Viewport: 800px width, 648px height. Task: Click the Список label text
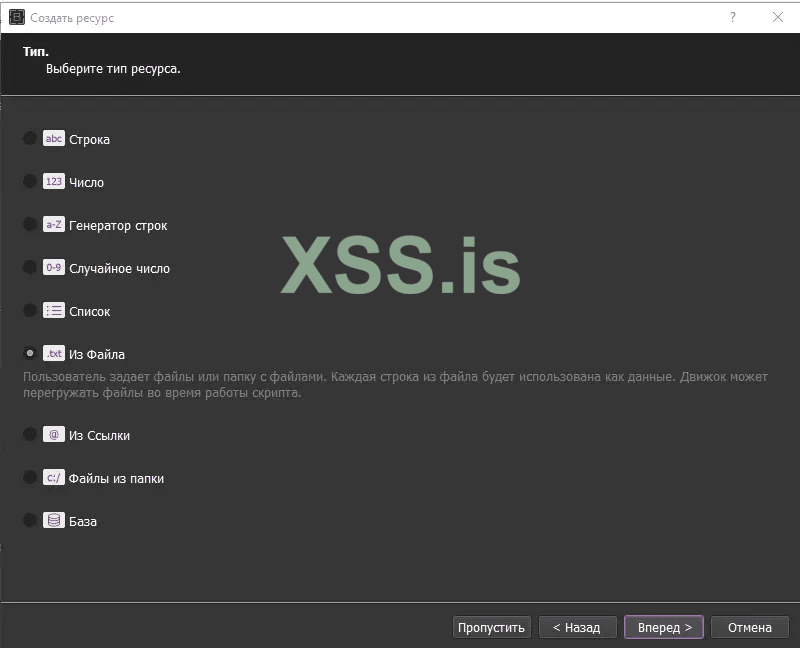tap(89, 311)
